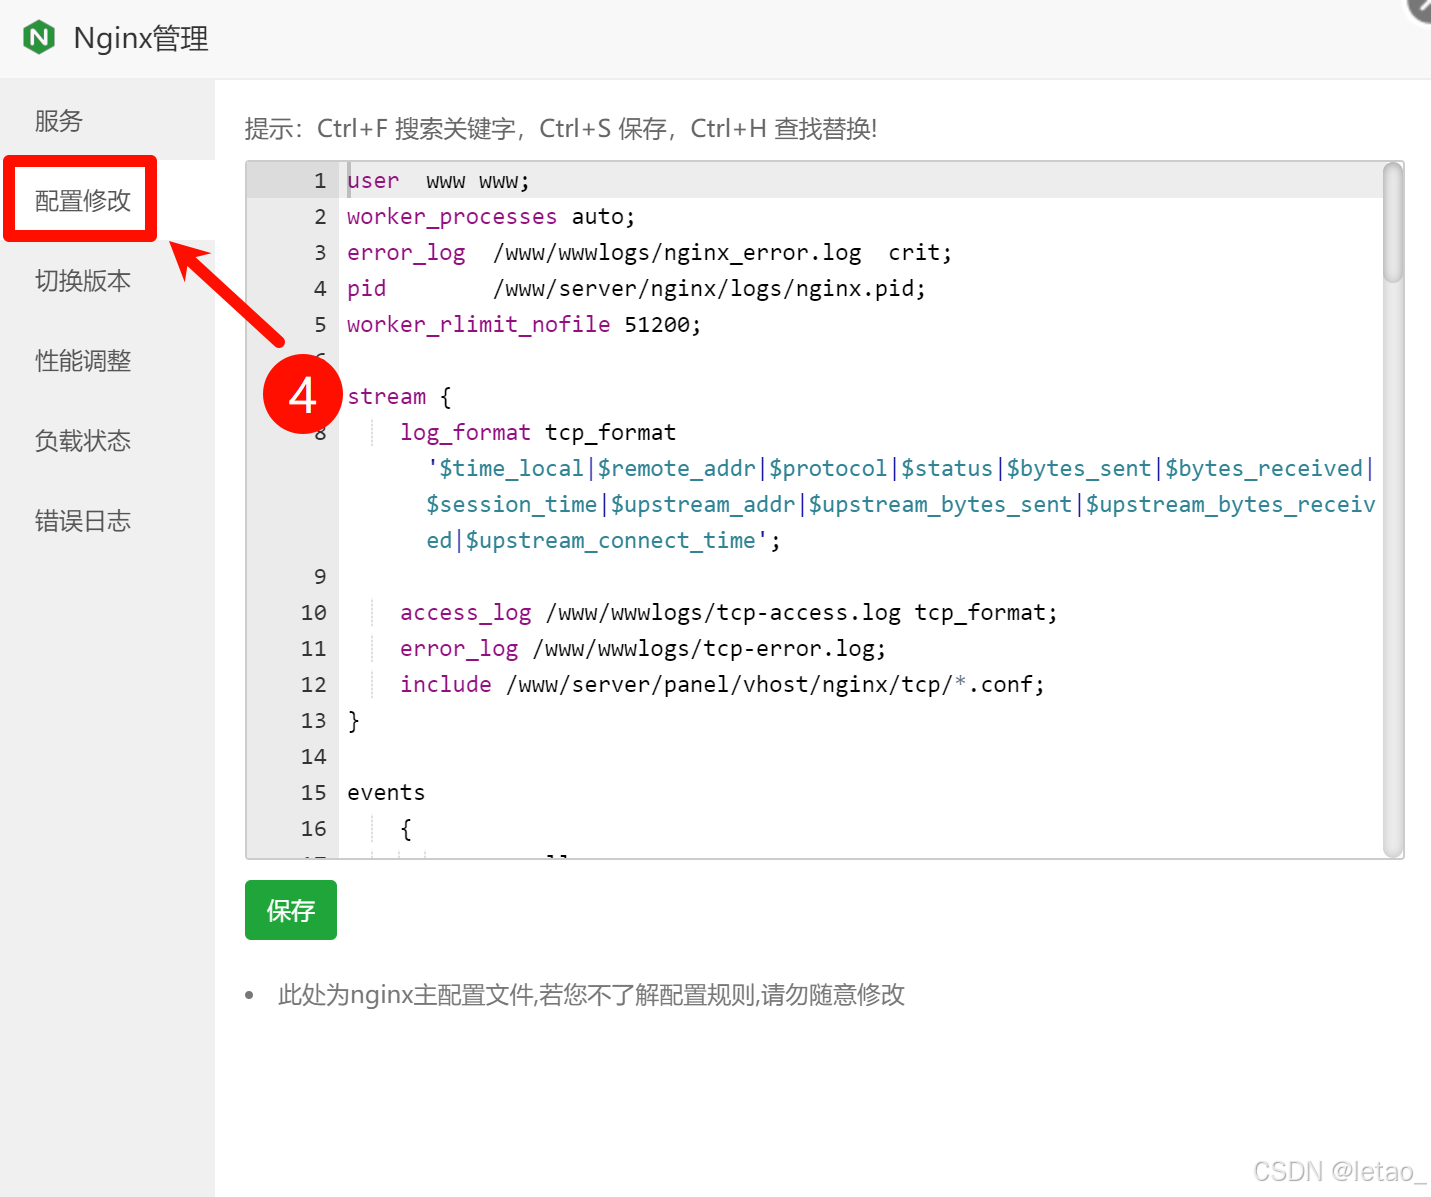This screenshot has width=1431, height=1197.
Task: Click the nginx主配置文件 warning note
Action: 591,995
